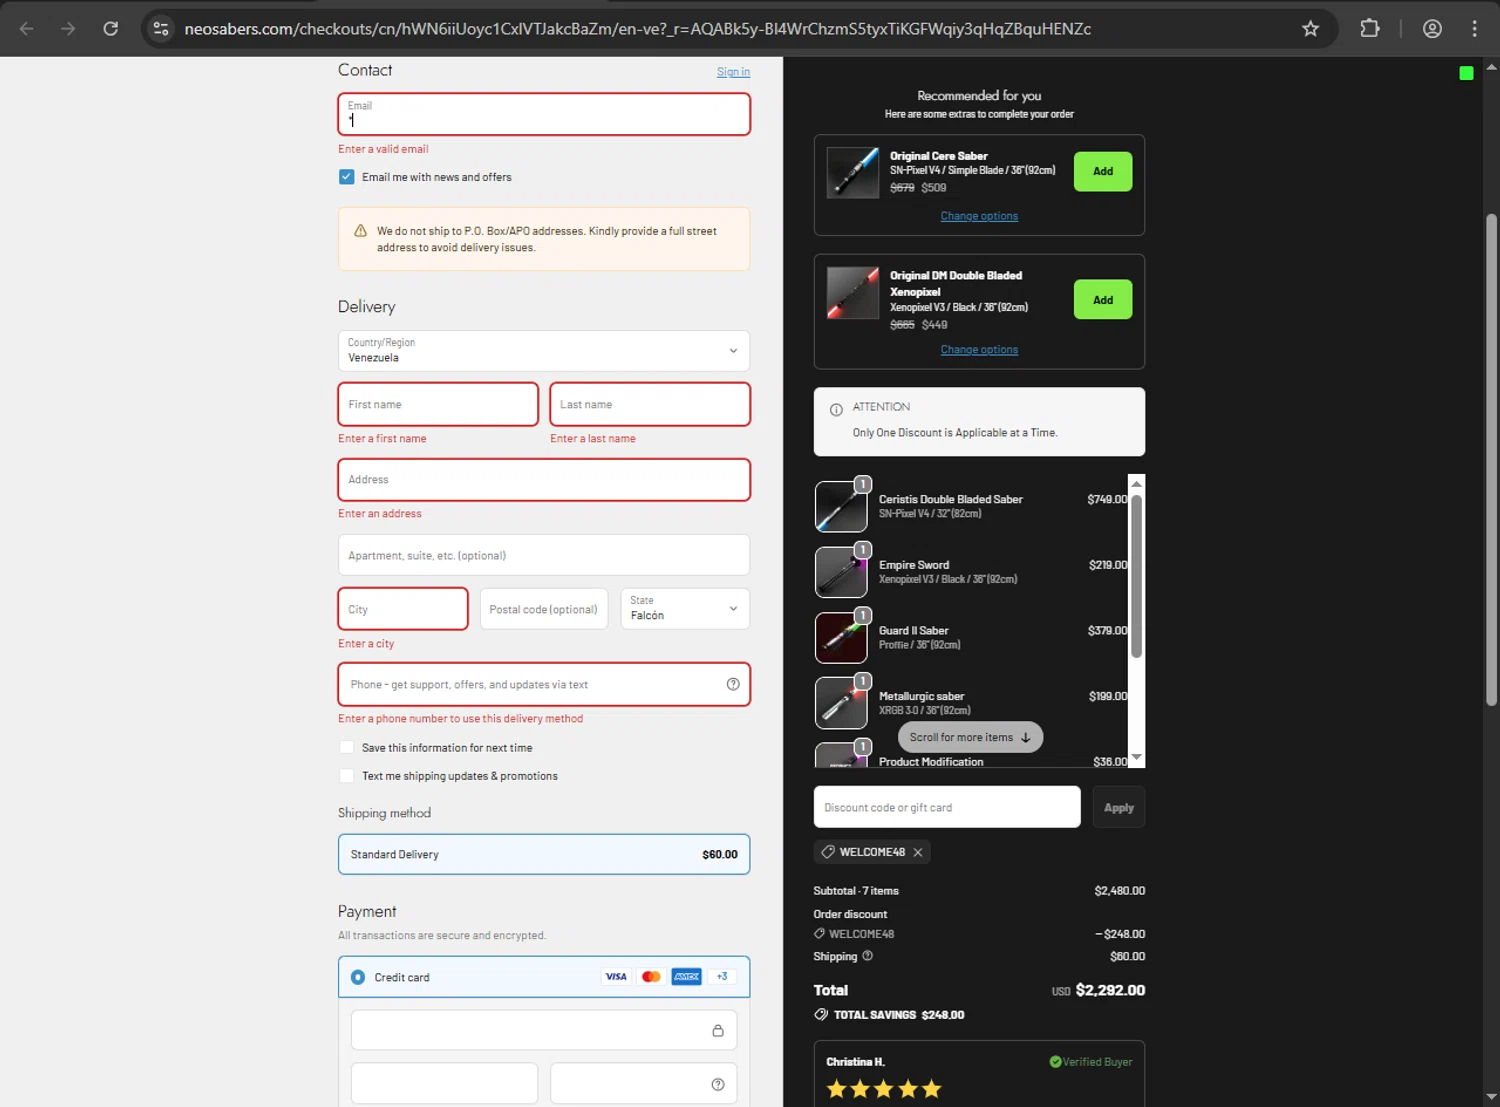Image resolution: width=1500 pixels, height=1107 pixels.
Task: Open the browser profile icon
Action: [x=1432, y=29]
